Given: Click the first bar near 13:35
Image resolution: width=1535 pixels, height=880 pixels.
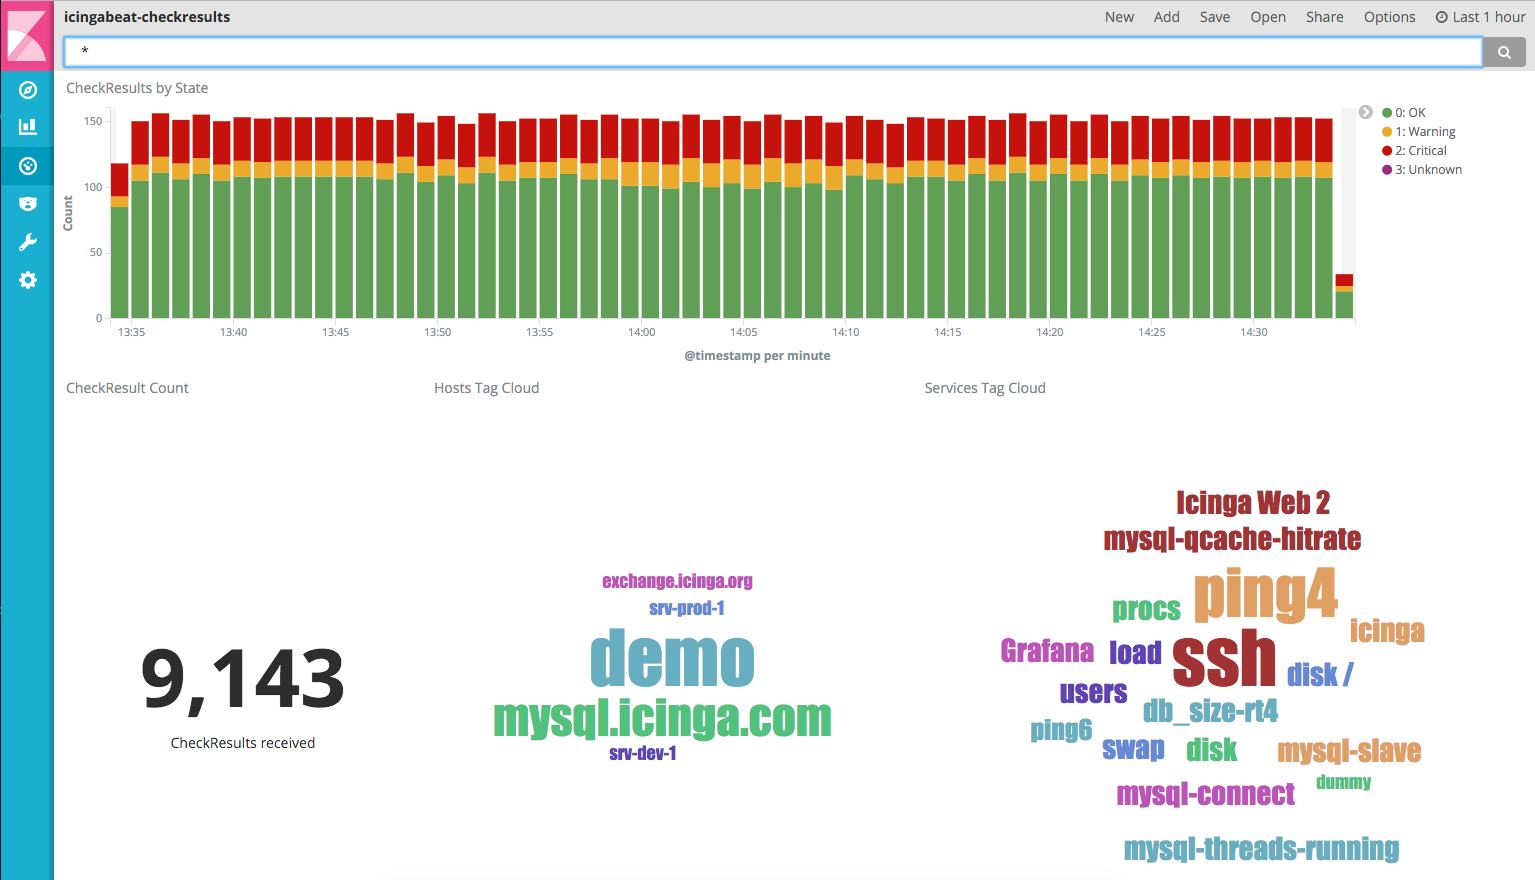Looking at the screenshot, I should click(x=119, y=241).
